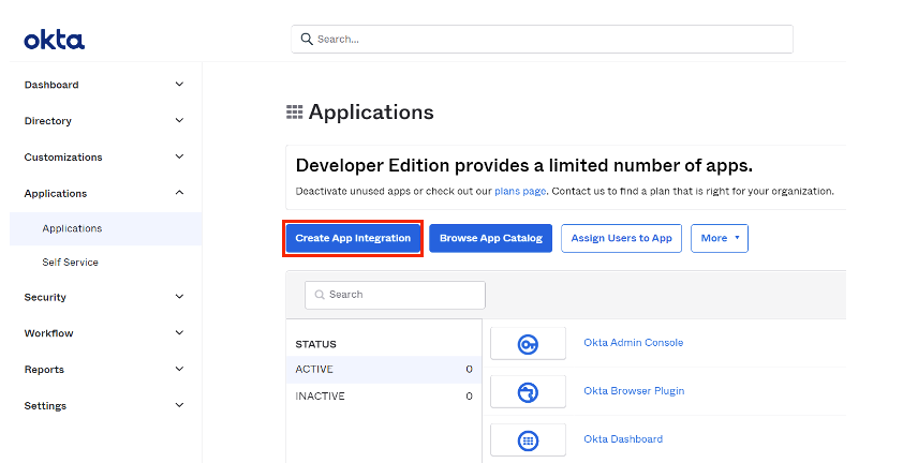This screenshot has height=464, width=904.
Task: Open Directory in the sidebar menu
Action: [x=48, y=121]
